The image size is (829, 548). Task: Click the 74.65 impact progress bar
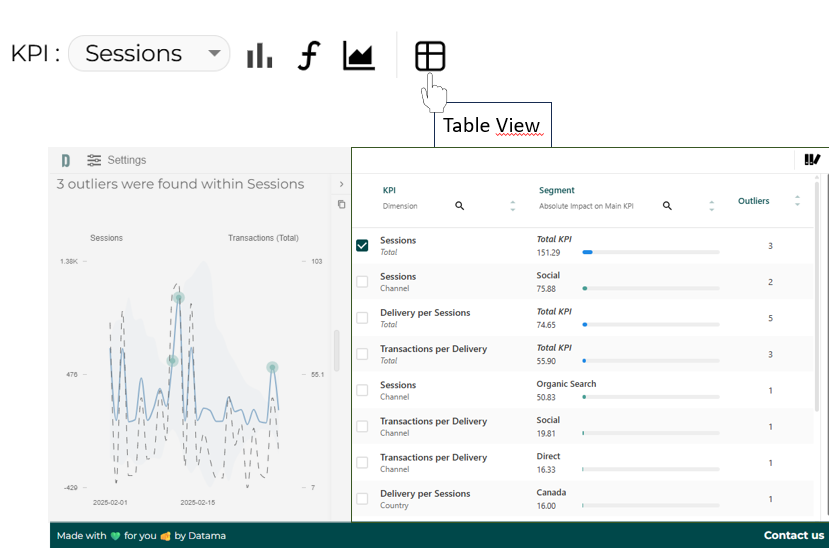point(651,324)
